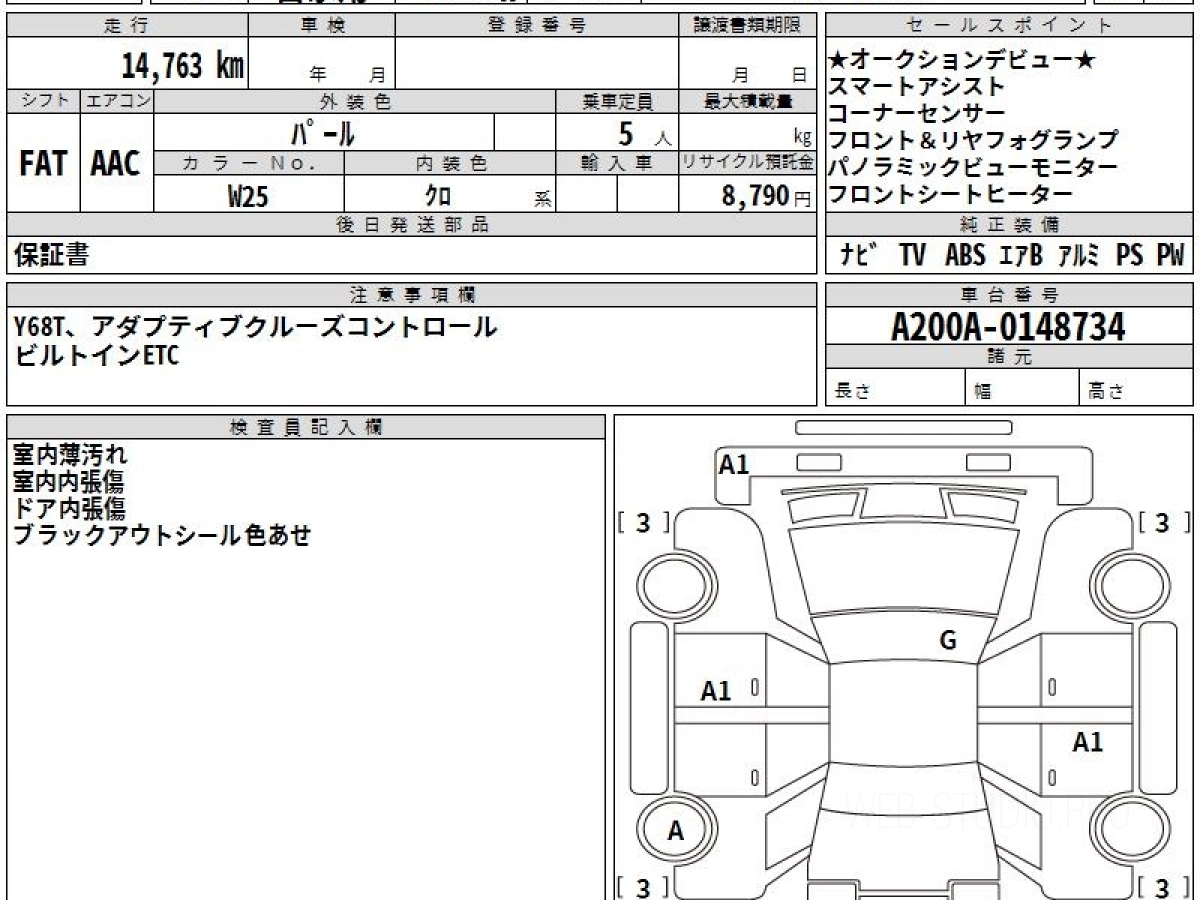Click the エアコン header cell
Image resolution: width=1200 pixels, height=900 pixels.
116,101
